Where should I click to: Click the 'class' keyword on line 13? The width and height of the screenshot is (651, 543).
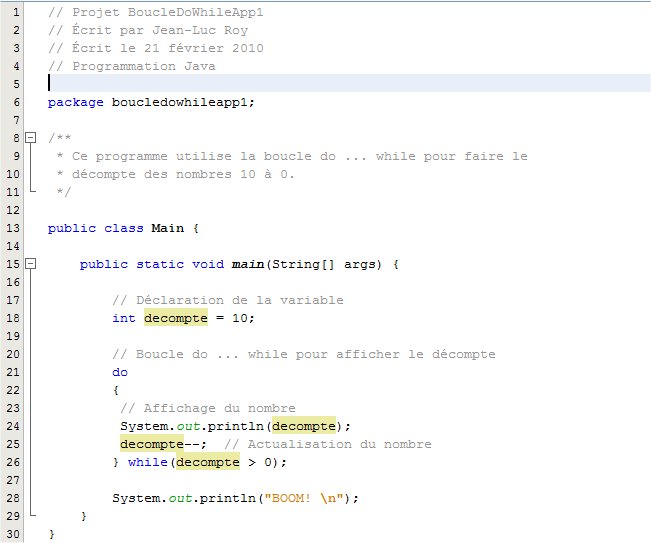[x=123, y=228]
